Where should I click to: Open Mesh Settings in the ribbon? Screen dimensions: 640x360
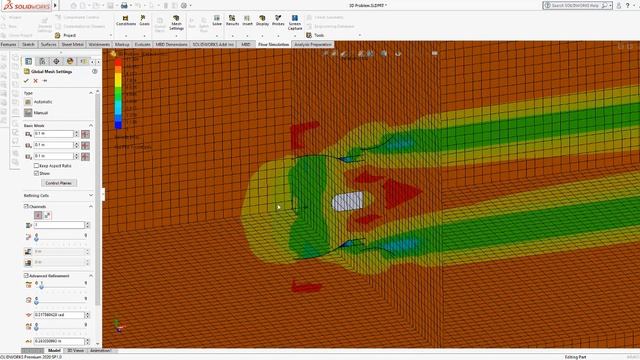coord(176,22)
